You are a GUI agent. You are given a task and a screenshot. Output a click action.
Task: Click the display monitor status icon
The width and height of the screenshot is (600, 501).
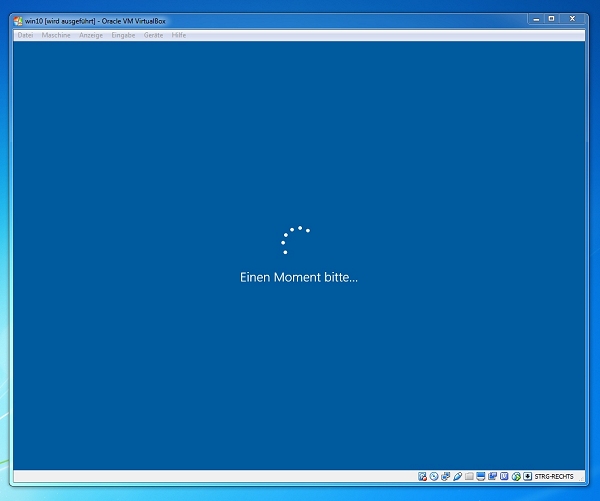point(481,477)
